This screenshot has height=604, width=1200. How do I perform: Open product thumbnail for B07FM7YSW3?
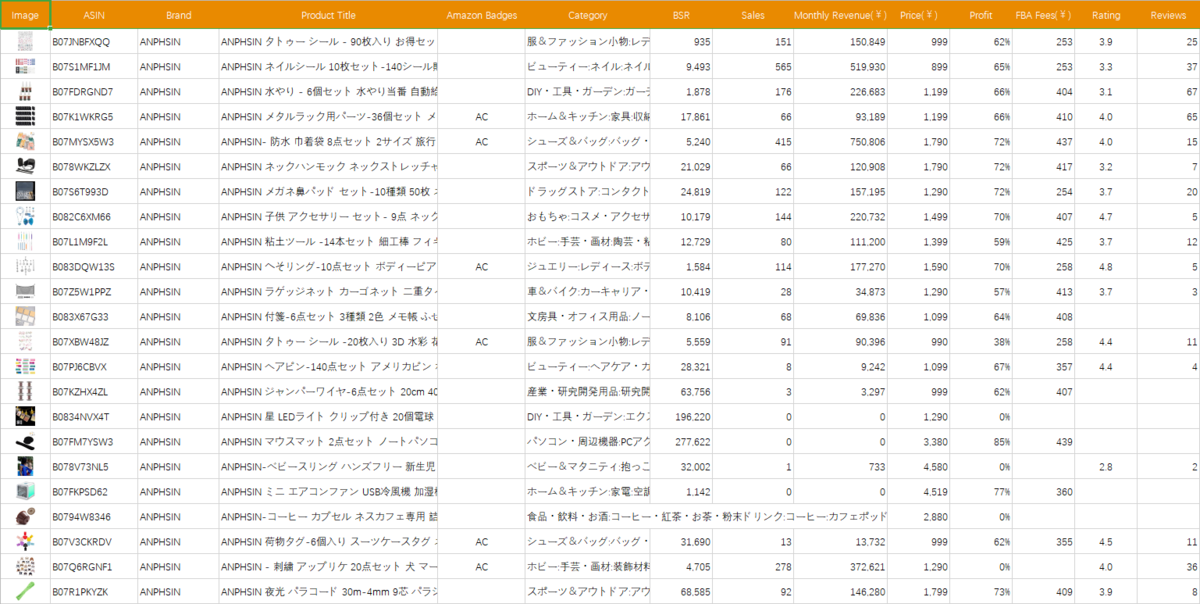pyautogui.click(x=25, y=442)
